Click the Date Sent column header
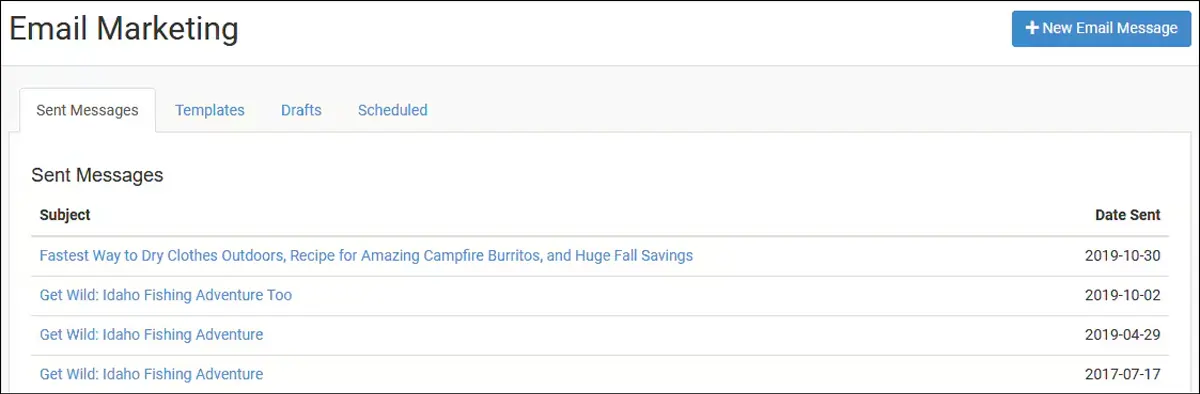Screen dimensions: 1200x394 pyautogui.click(x=1128, y=215)
